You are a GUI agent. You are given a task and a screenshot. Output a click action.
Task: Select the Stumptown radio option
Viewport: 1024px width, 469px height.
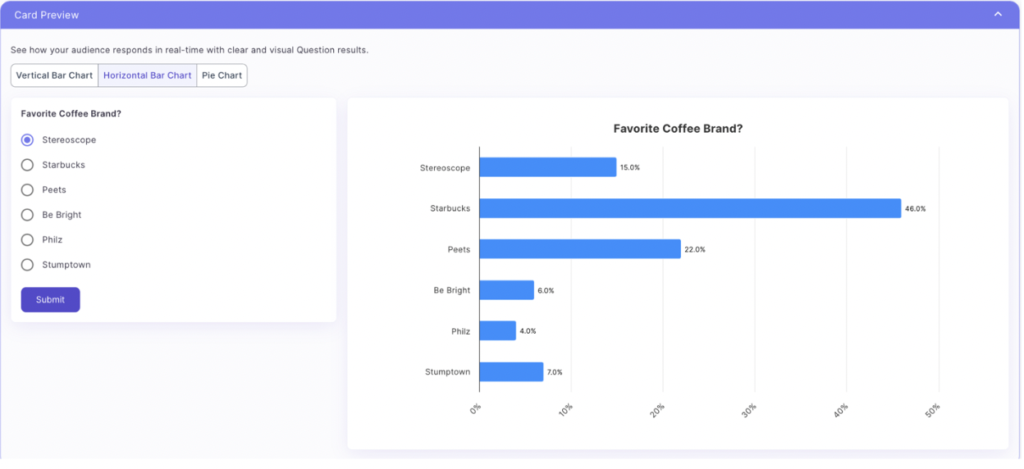(28, 265)
